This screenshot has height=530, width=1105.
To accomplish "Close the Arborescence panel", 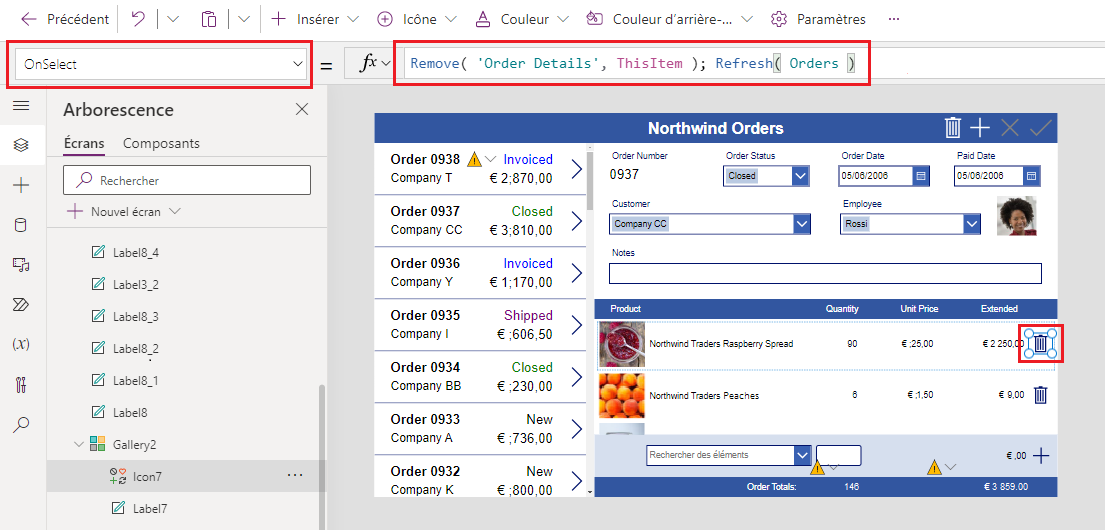I will click(302, 109).
